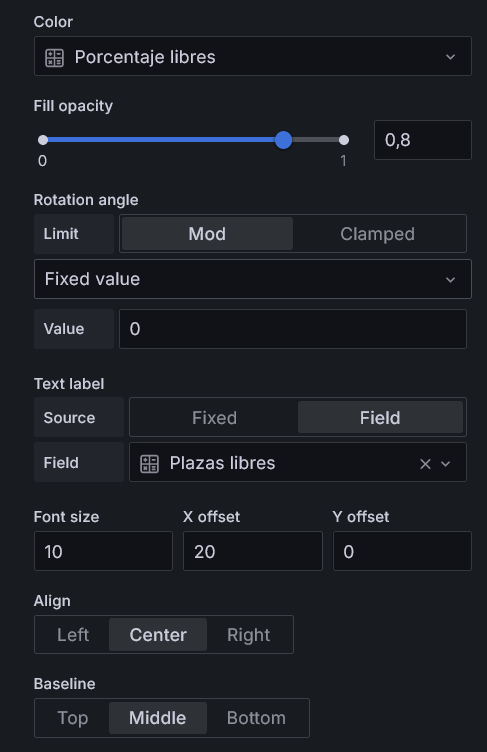Click the Fill opacity slider handle
487x752 pixels.
click(x=284, y=140)
